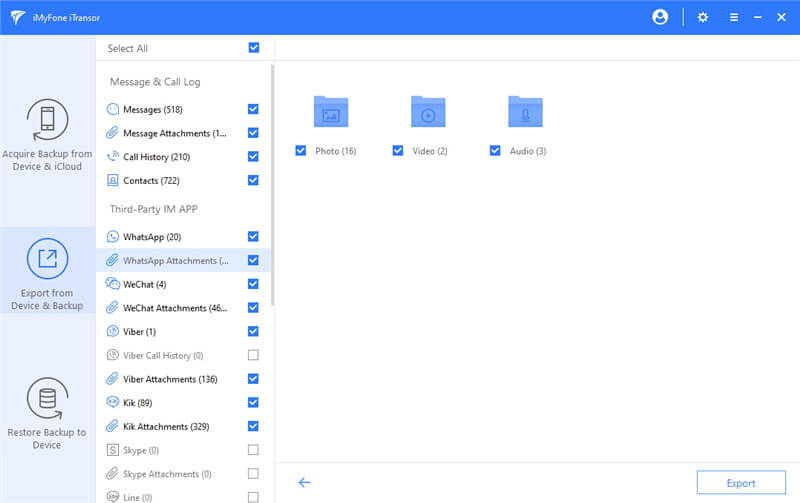Open the hamburger menu icon

734,17
